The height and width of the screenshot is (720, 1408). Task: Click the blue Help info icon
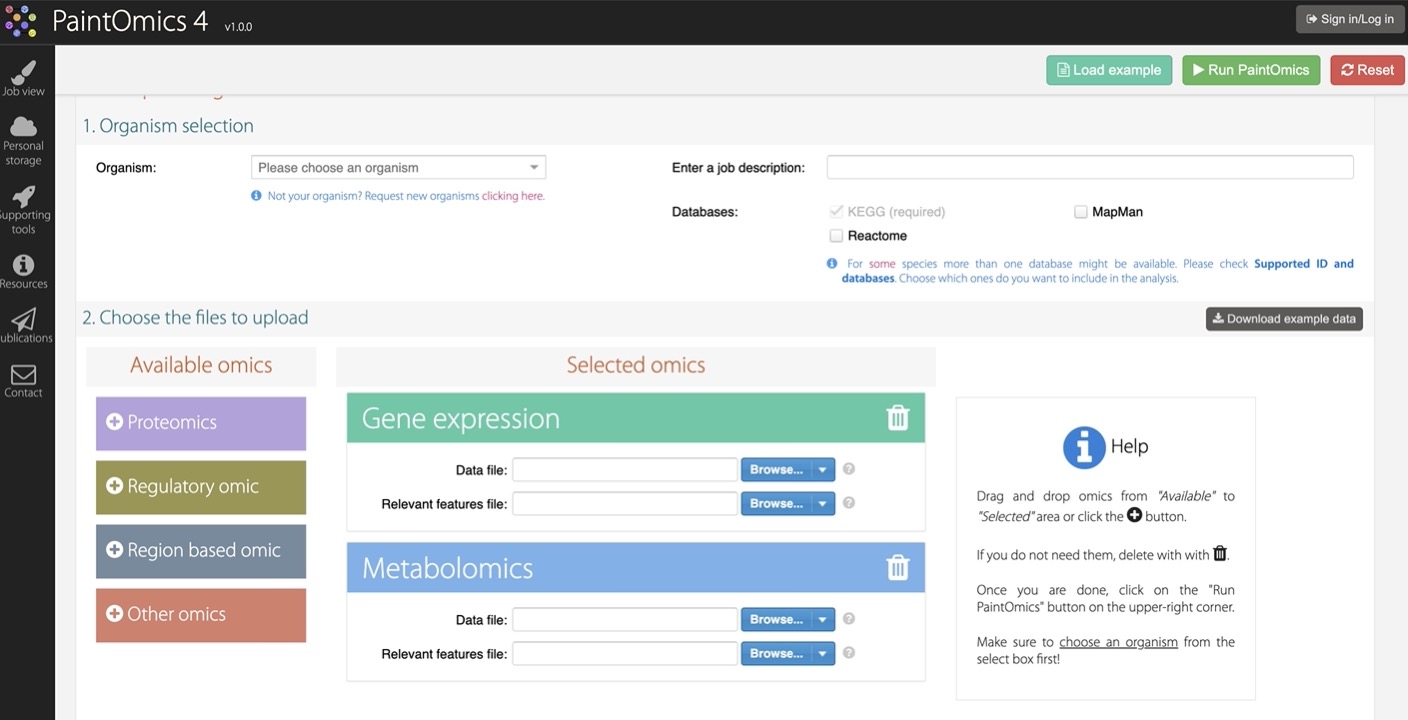pyautogui.click(x=1084, y=447)
